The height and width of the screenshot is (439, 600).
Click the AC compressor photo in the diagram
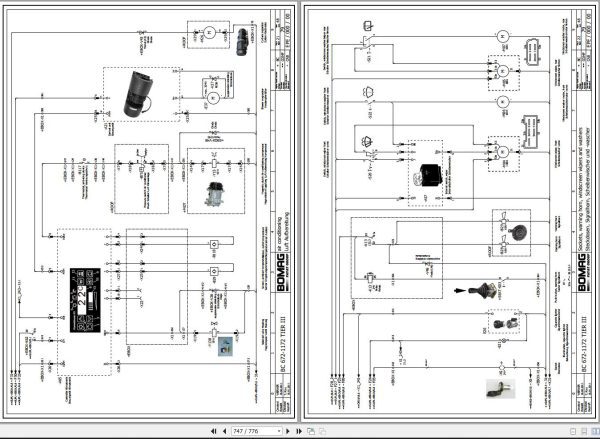pyautogui.click(x=215, y=194)
